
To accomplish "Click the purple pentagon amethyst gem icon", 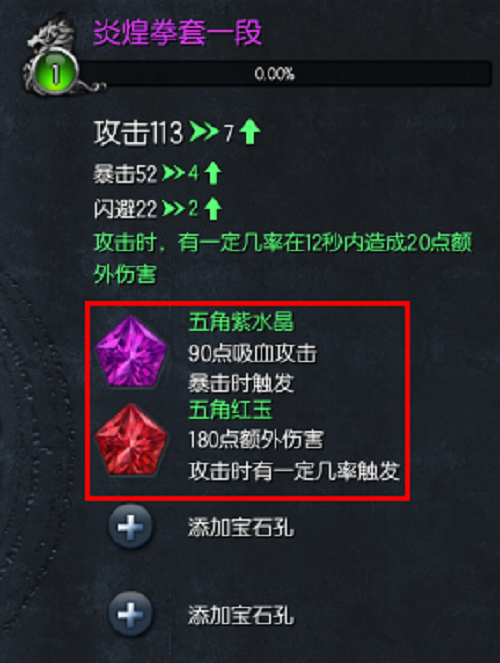I will 131,352.
